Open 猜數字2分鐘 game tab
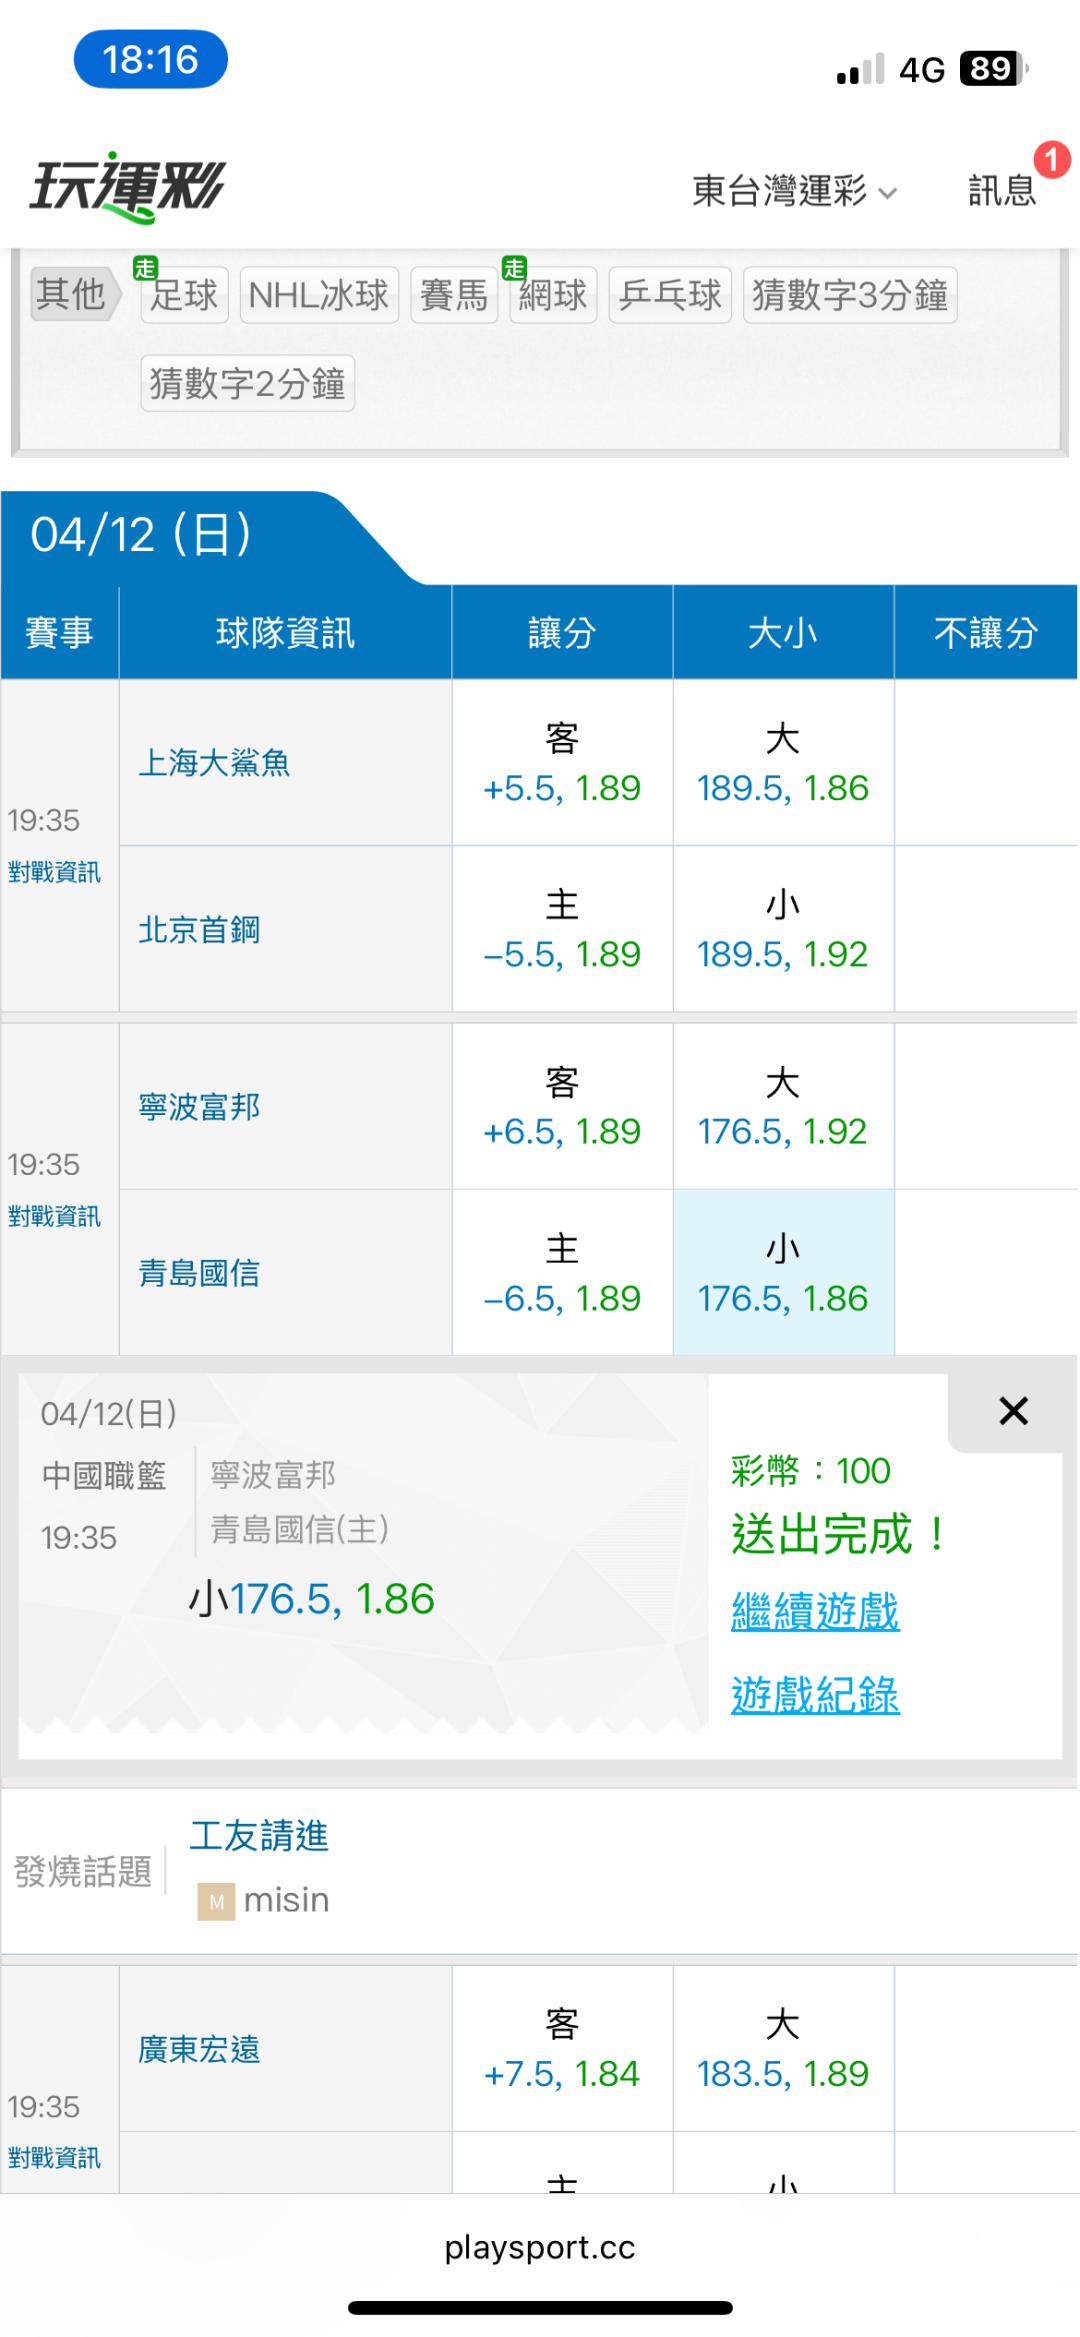This screenshot has width=1080, height=2337. point(248,384)
